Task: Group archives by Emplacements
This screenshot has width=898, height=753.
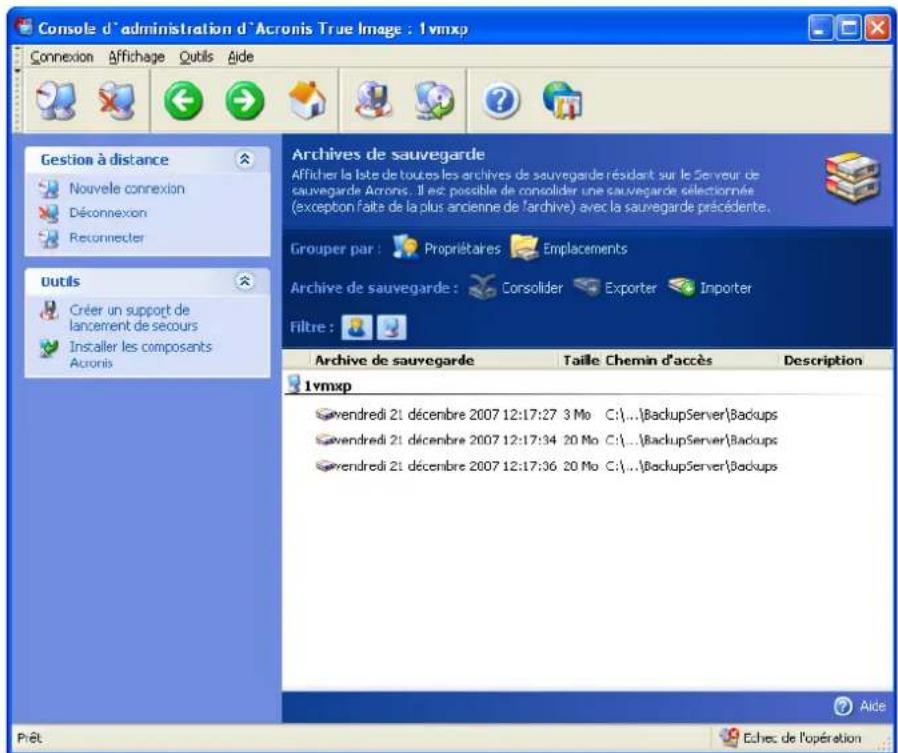Action: point(585,249)
